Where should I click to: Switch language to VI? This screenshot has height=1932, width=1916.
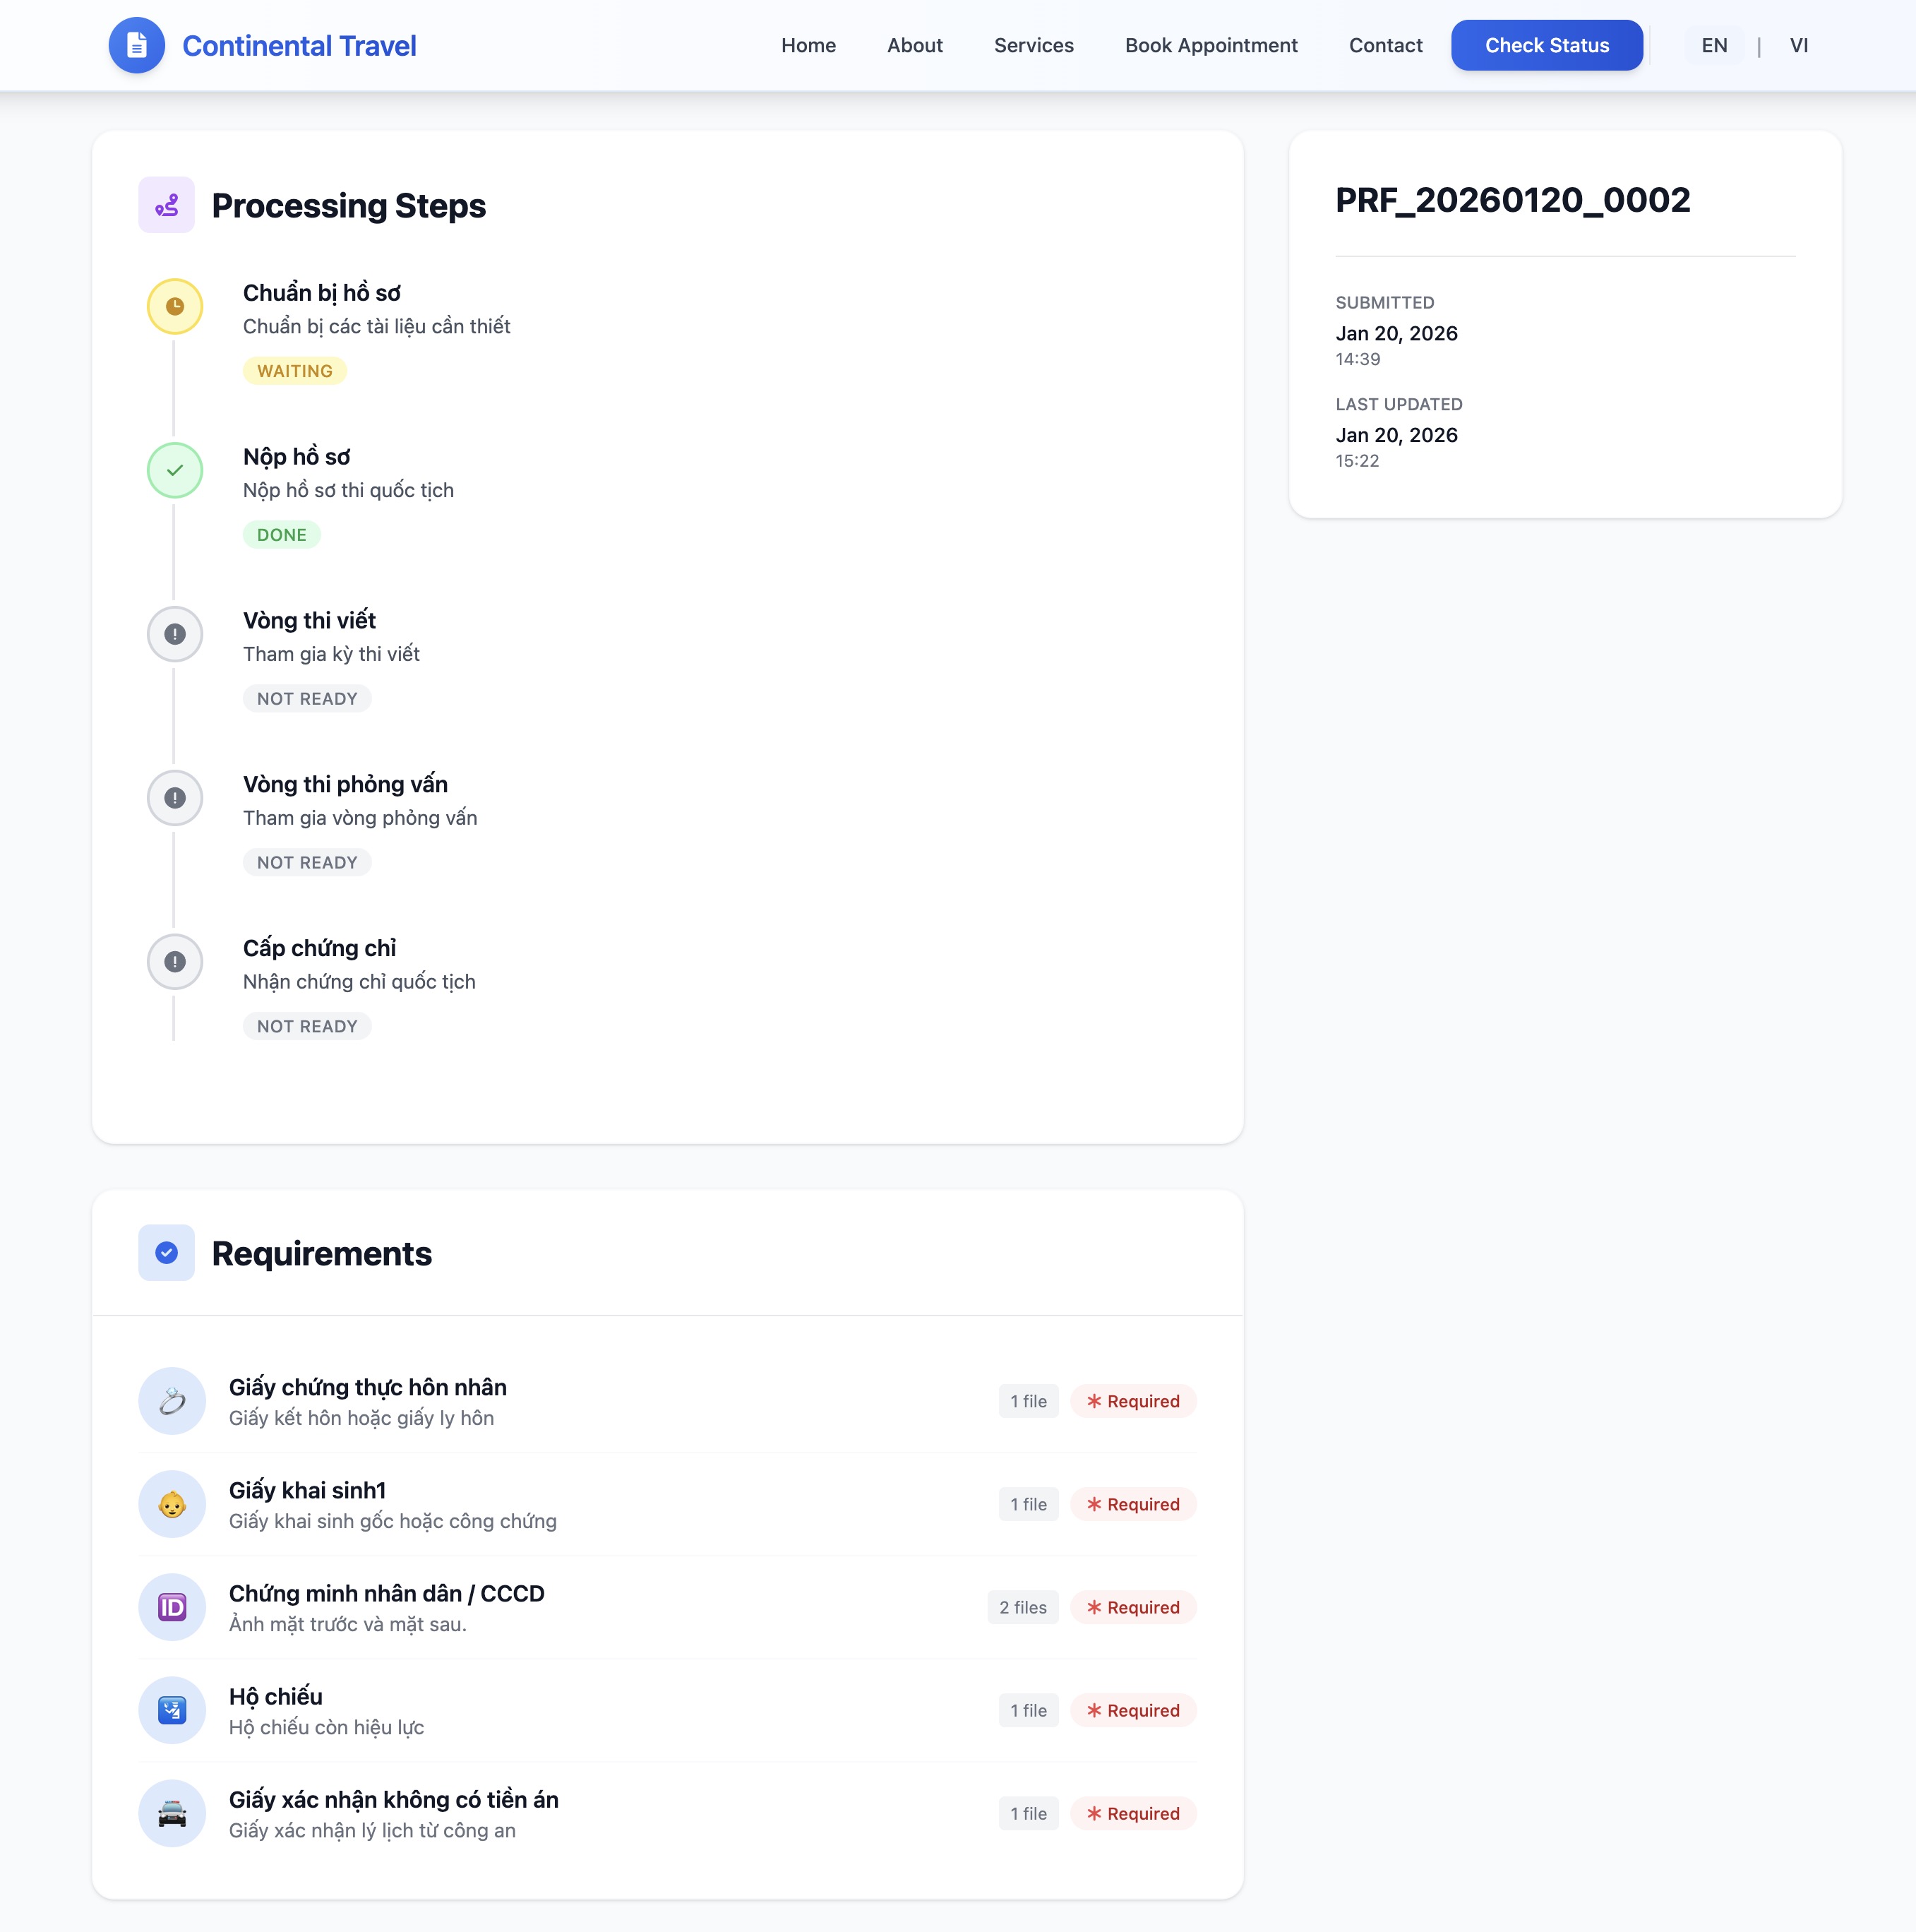pyautogui.click(x=1798, y=45)
